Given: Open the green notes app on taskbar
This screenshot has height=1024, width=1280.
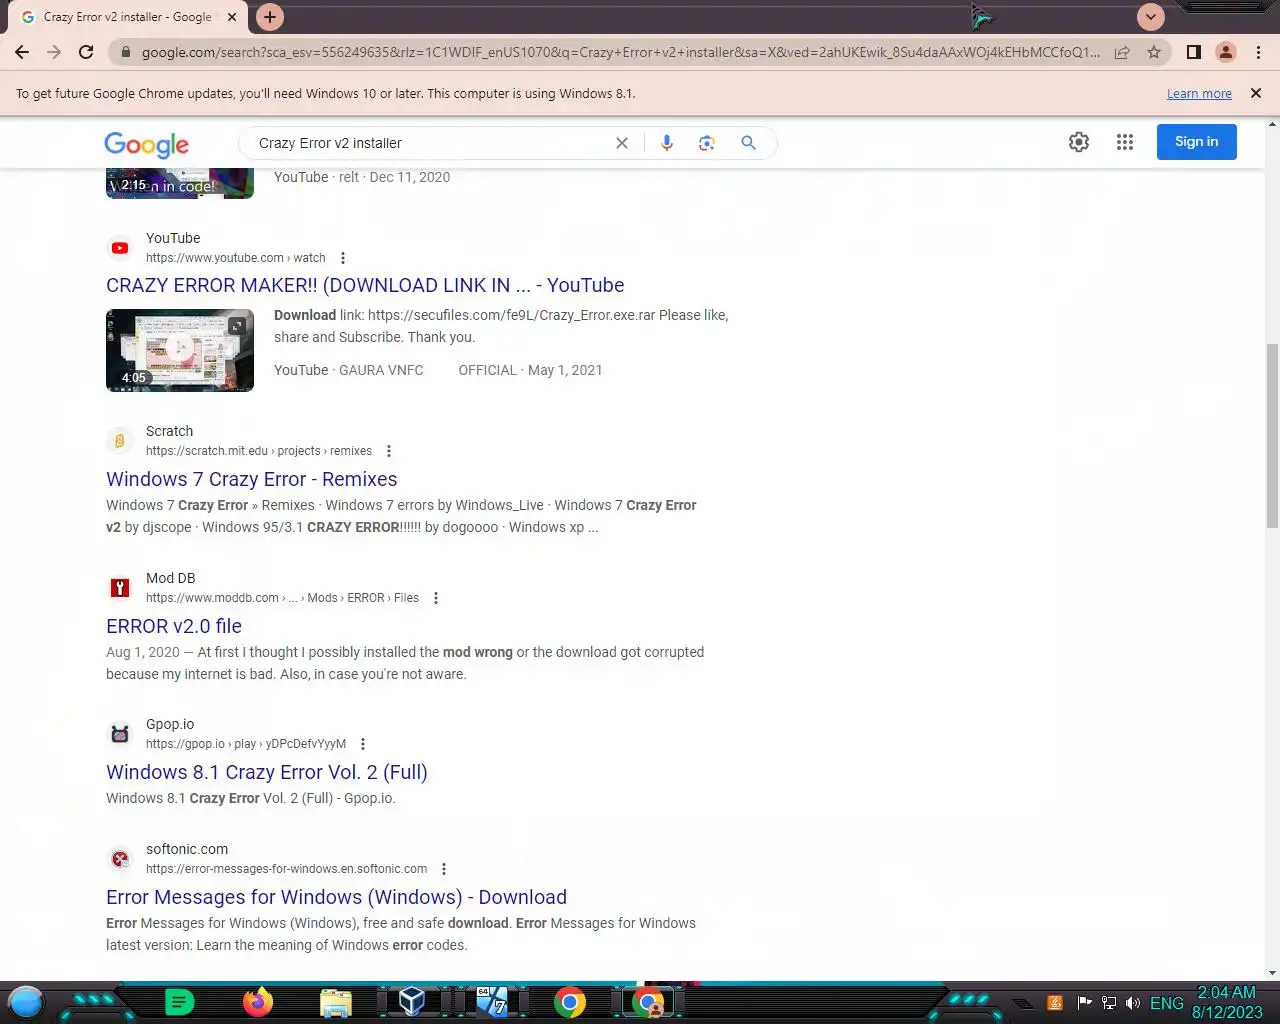Looking at the screenshot, I should coord(179,1001).
